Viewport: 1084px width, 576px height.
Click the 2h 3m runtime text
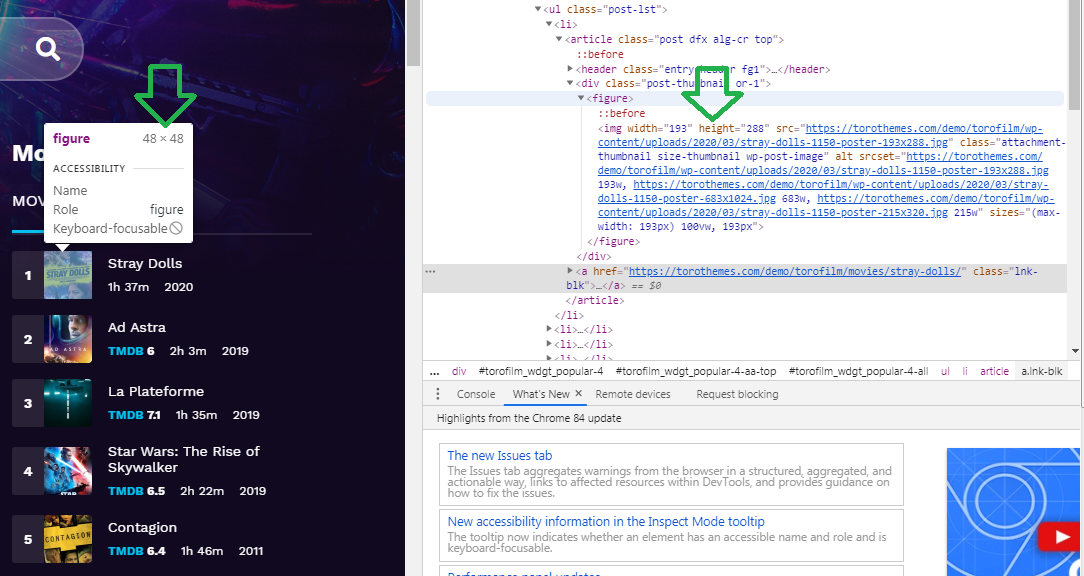pos(188,351)
